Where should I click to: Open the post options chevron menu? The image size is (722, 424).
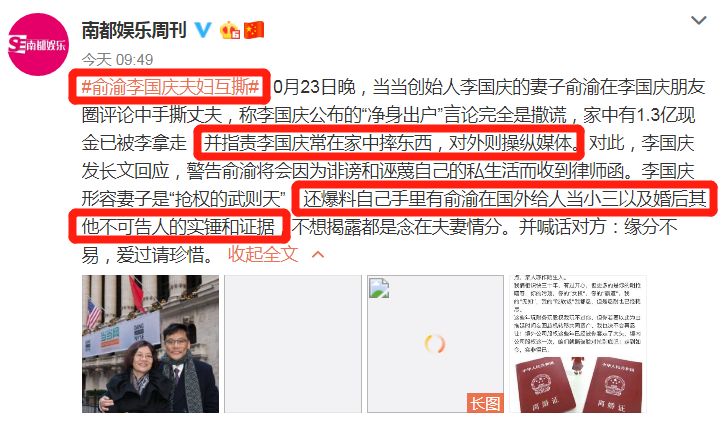(x=699, y=20)
